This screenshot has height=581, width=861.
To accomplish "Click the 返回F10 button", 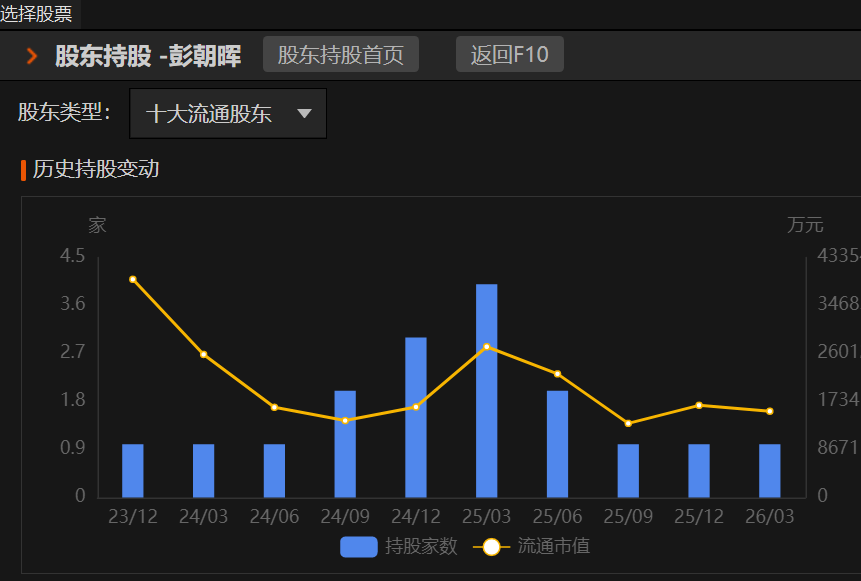I will (510, 54).
